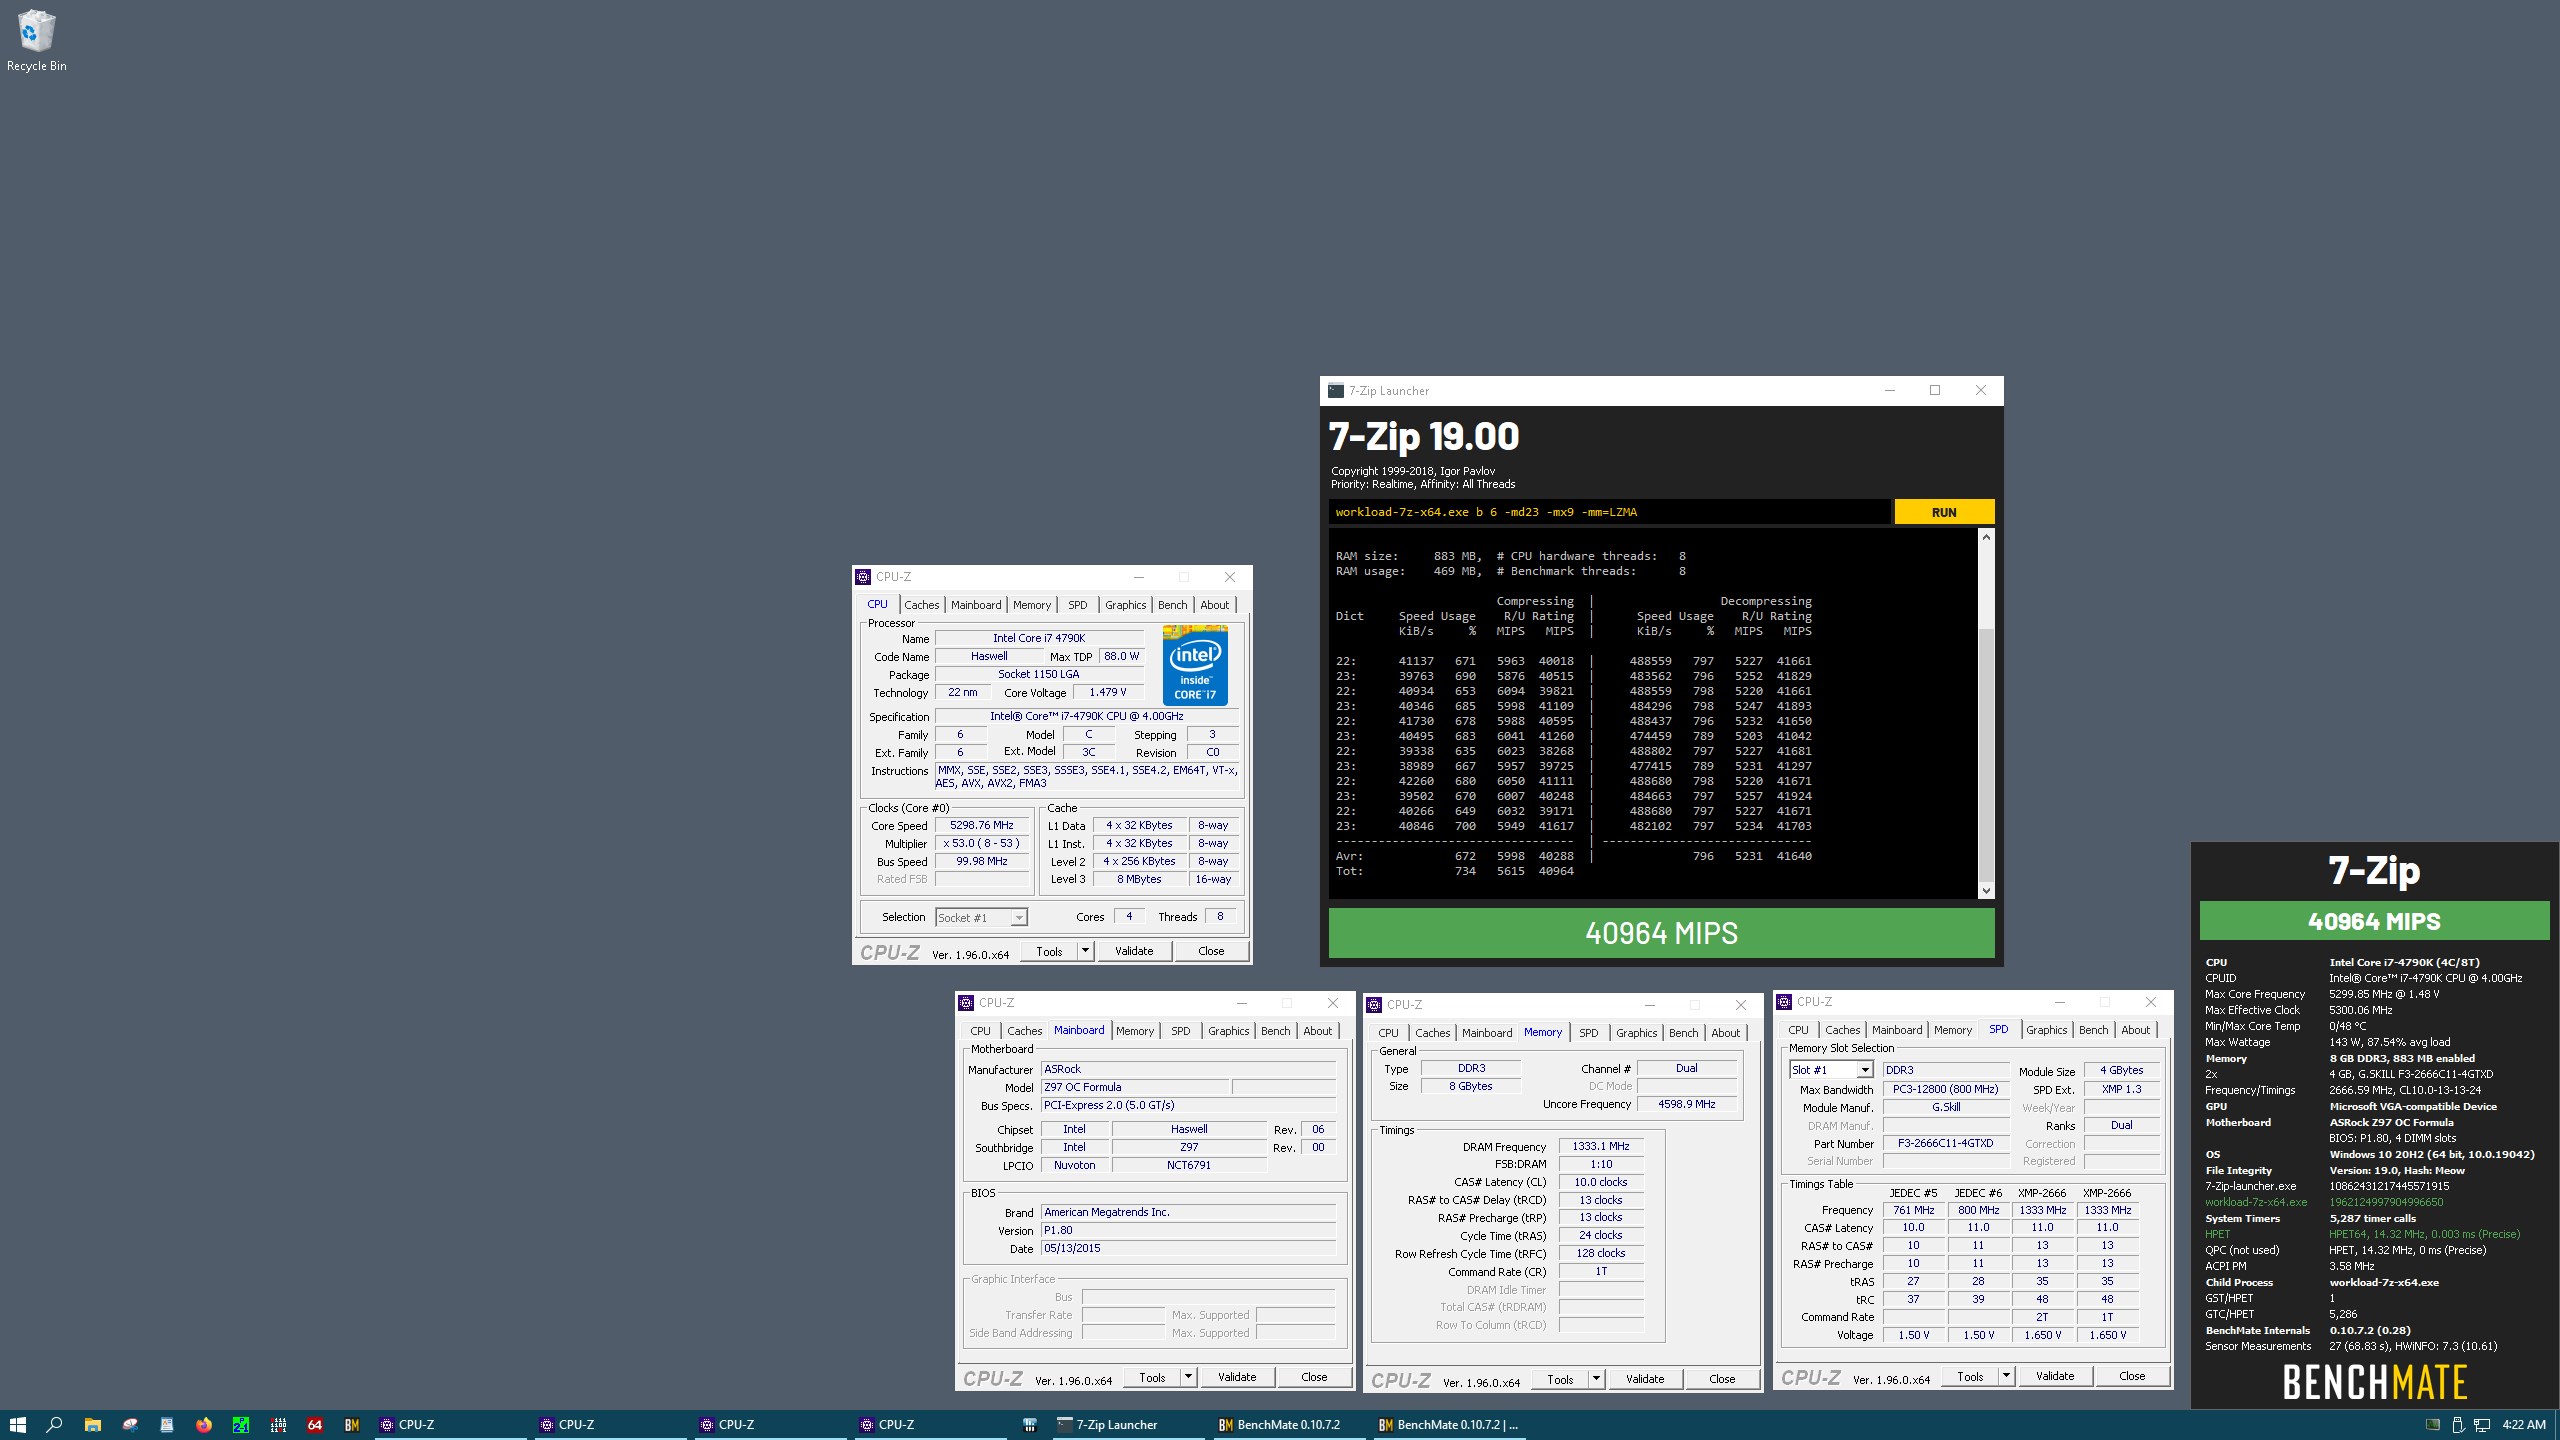Open About tab in CPU-Z SPD window
The image size is (2560, 1440).
point(2135,1030)
